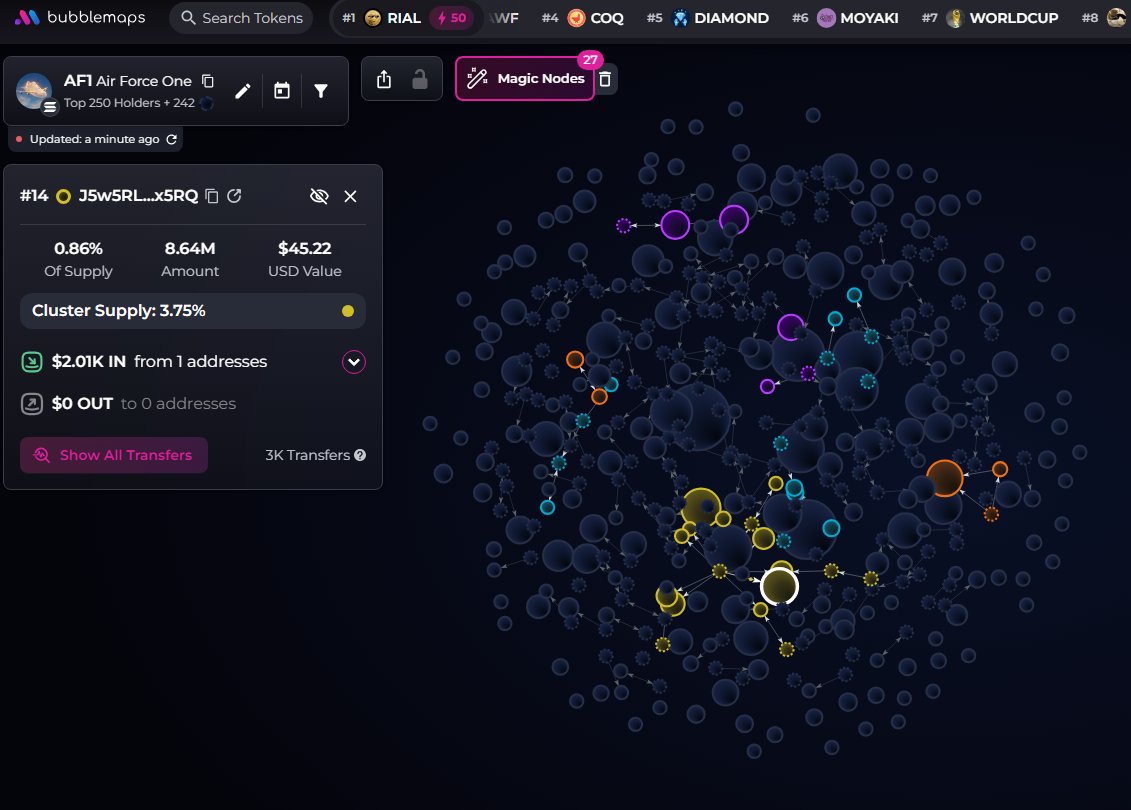This screenshot has width=1131, height=810.
Task: Open trending token #7 WORLDCUP
Action: (990, 18)
